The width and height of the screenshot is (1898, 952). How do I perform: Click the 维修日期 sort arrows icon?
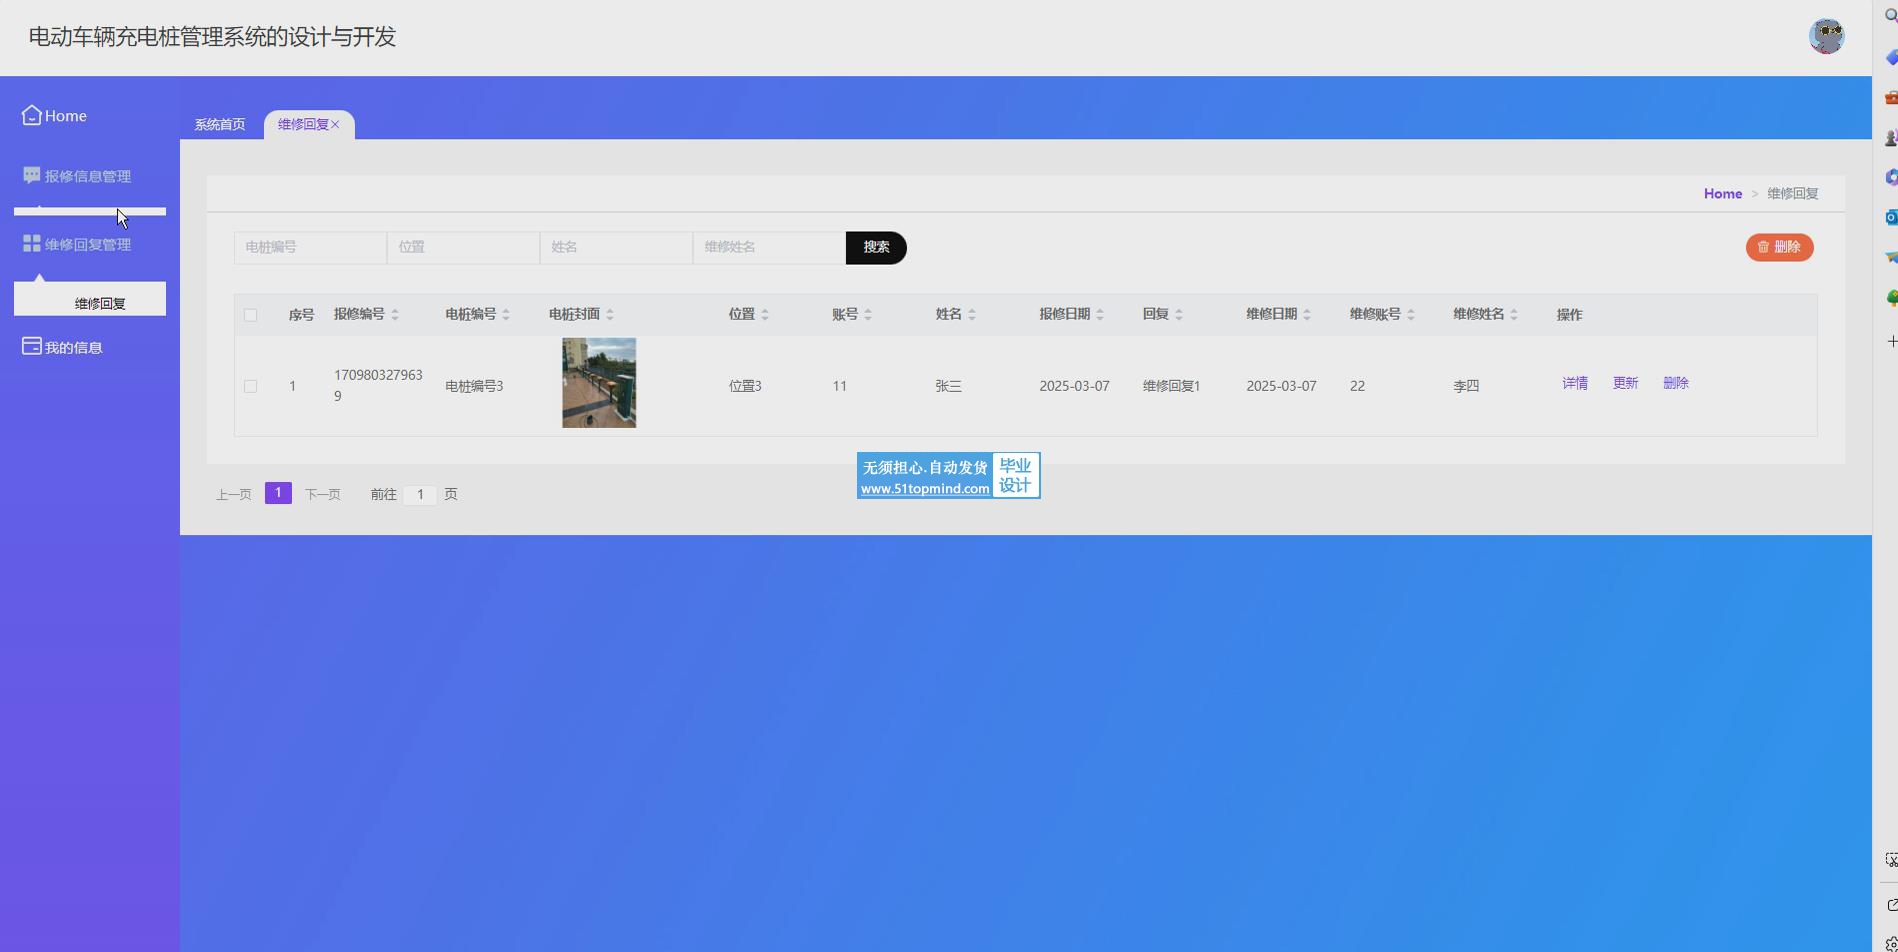(1307, 315)
